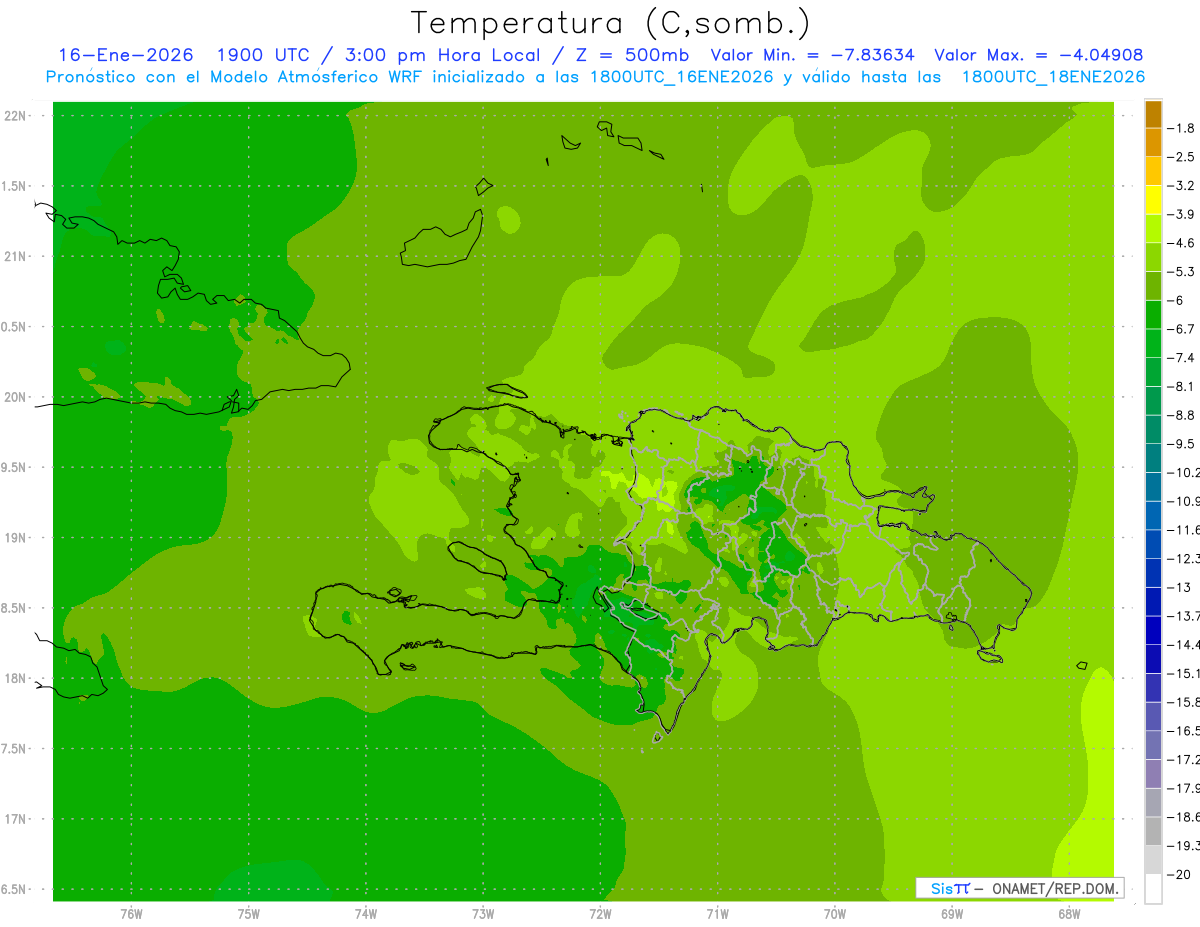1200x927 pixels.
Task: Pick the lime swatch between -3.9 and -4.6
Action: tap(1153, 229)
